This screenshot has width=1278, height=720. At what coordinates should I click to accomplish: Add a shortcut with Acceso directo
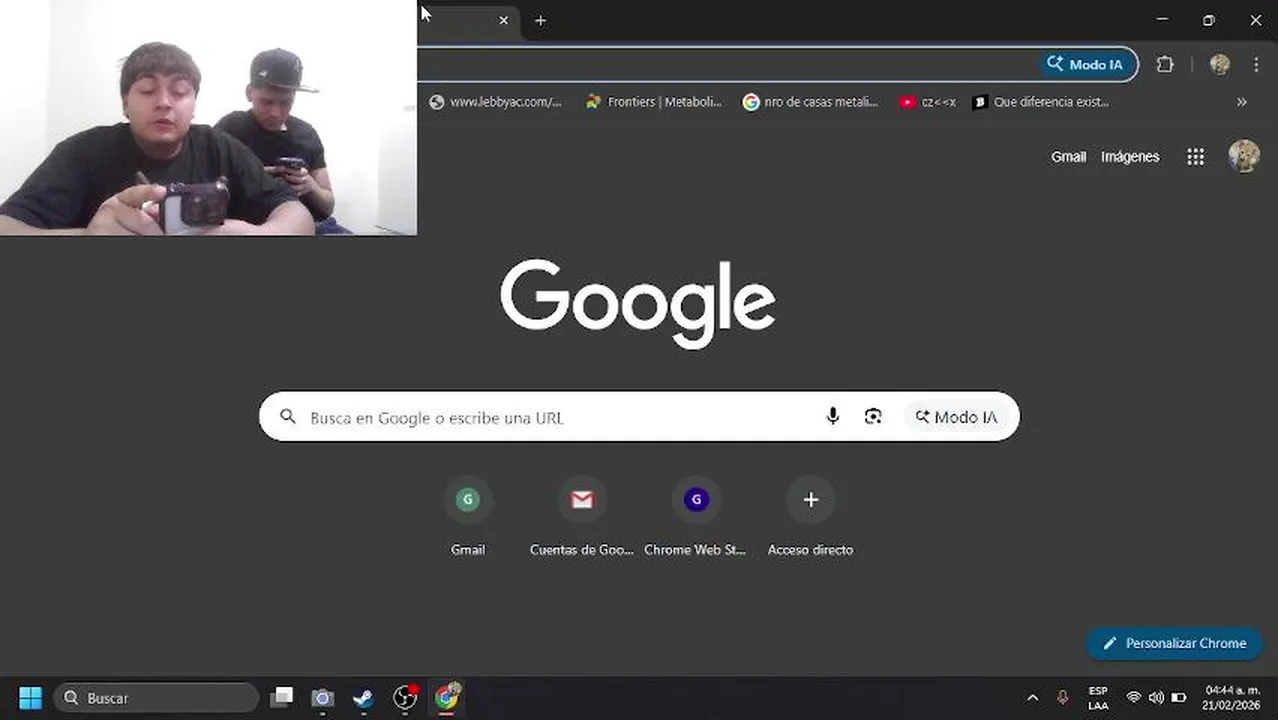click(810, 517)
